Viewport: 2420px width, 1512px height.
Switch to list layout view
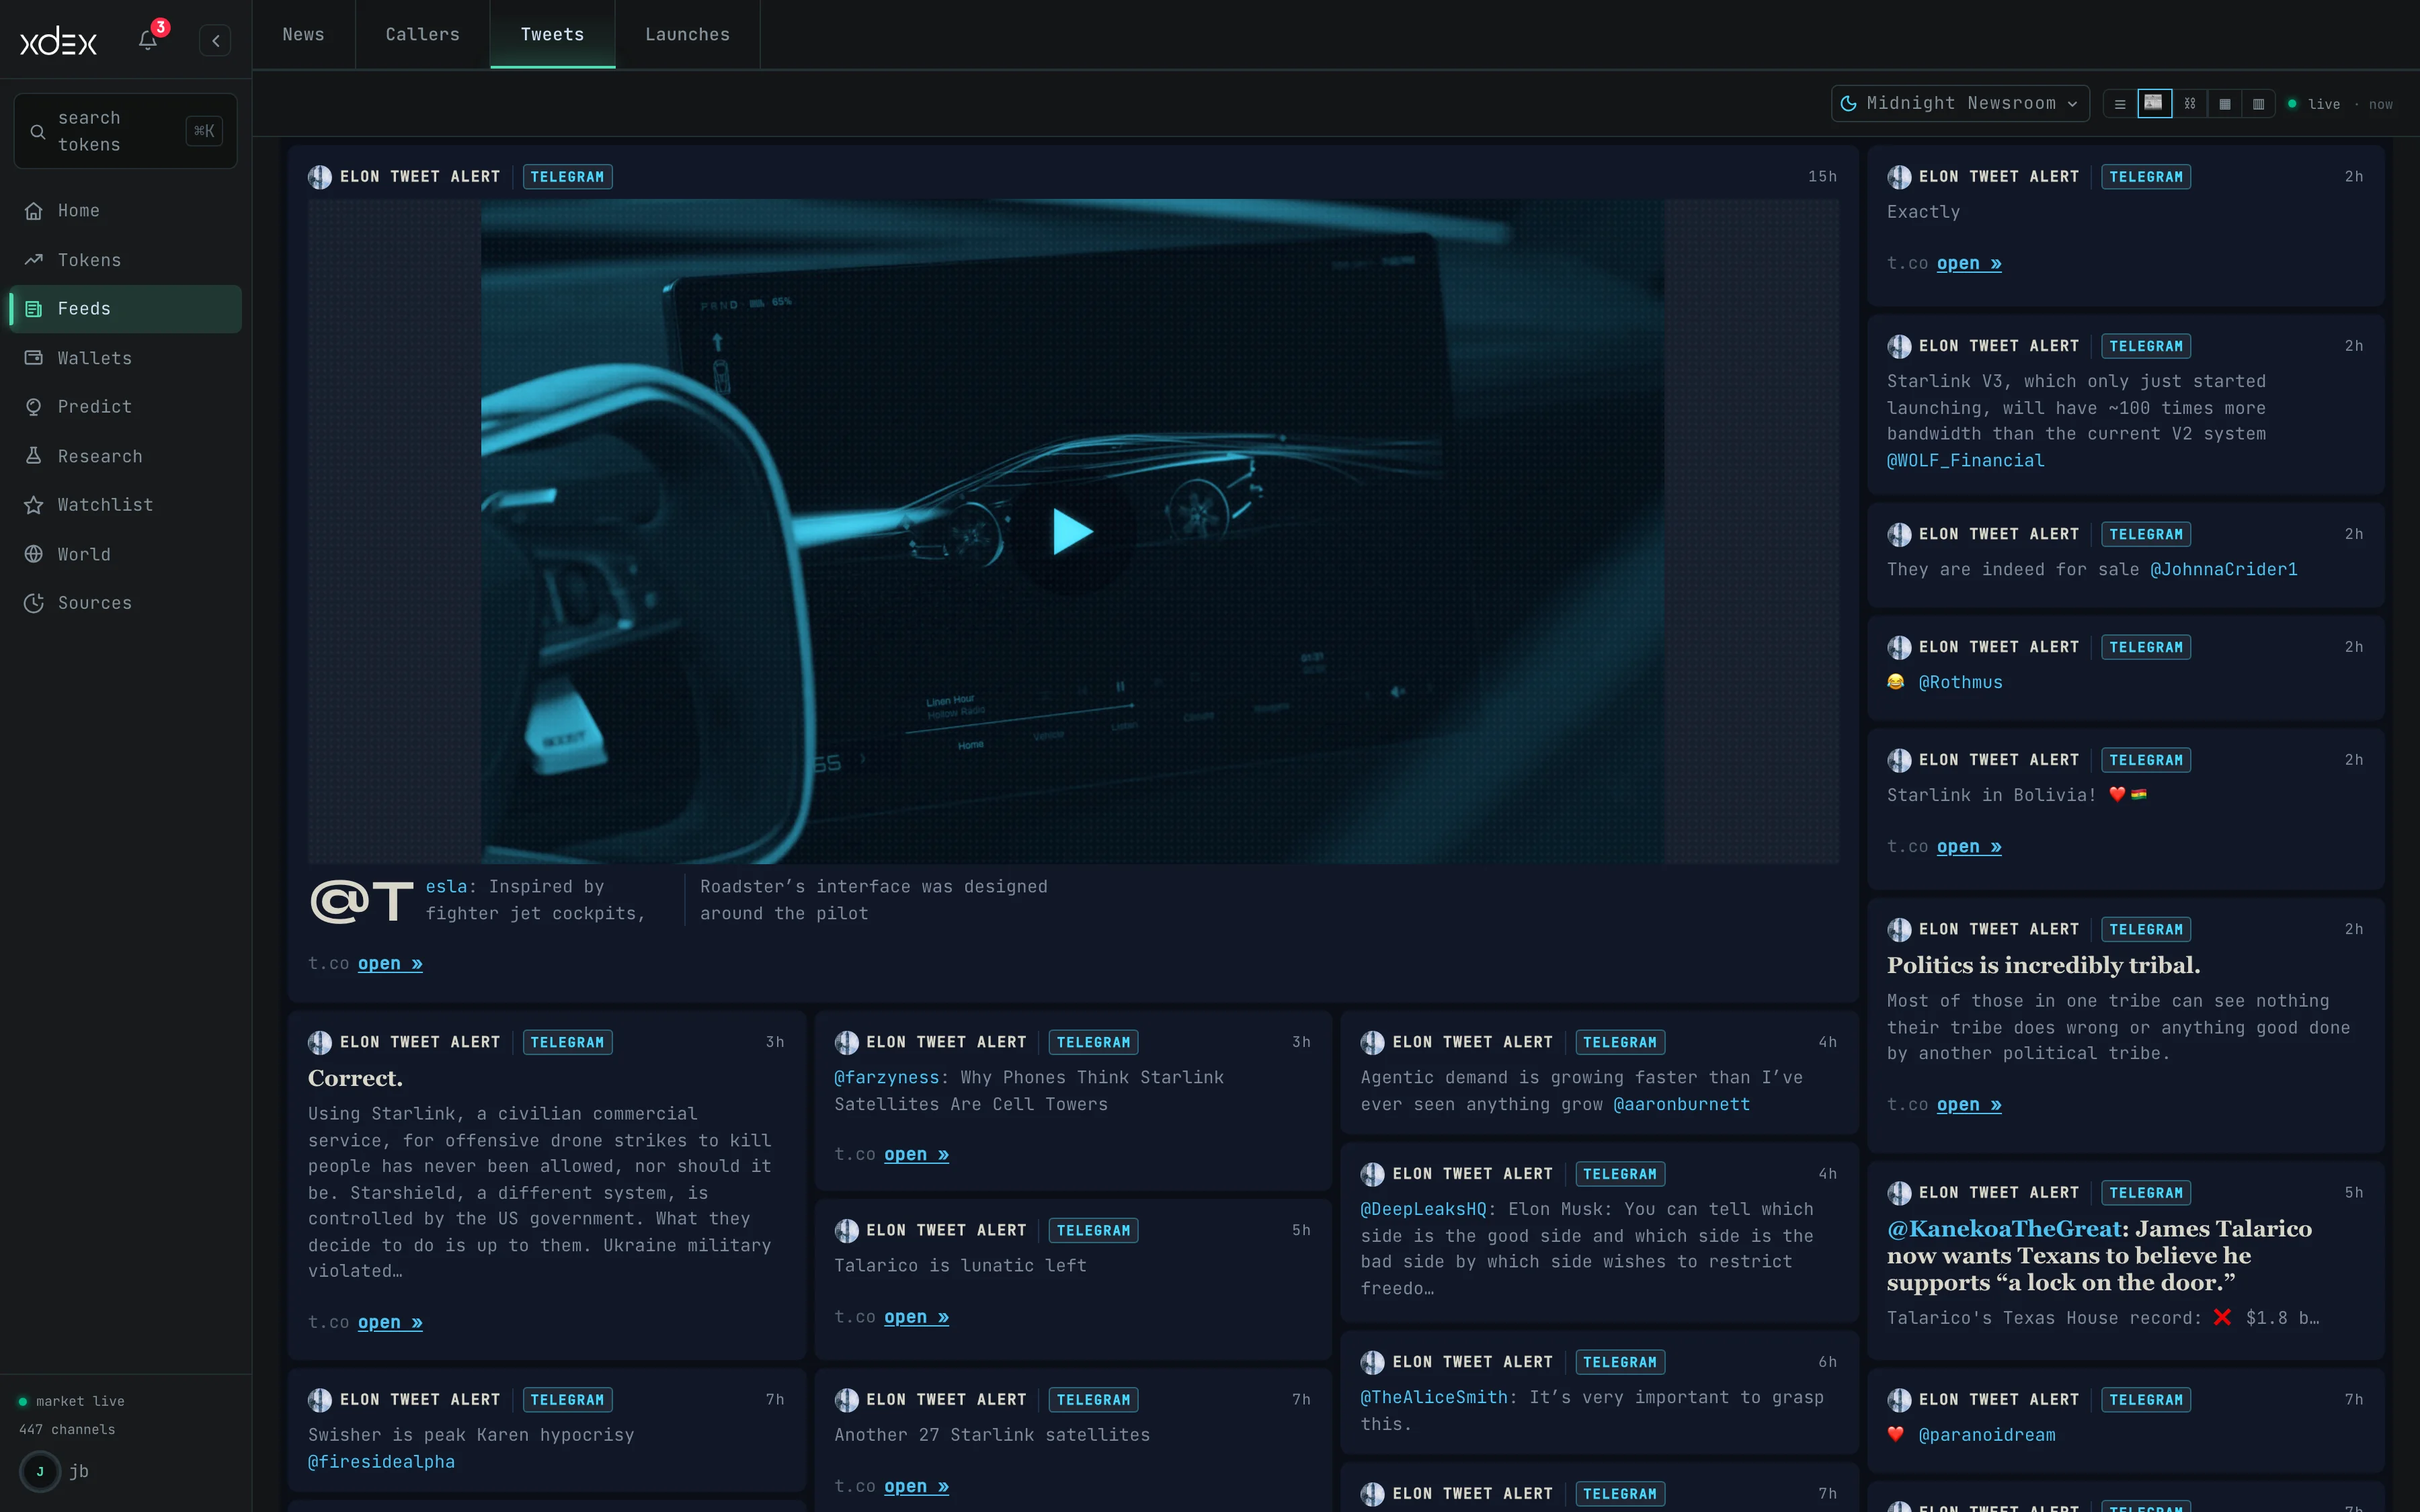click(x=2120, y=104)
